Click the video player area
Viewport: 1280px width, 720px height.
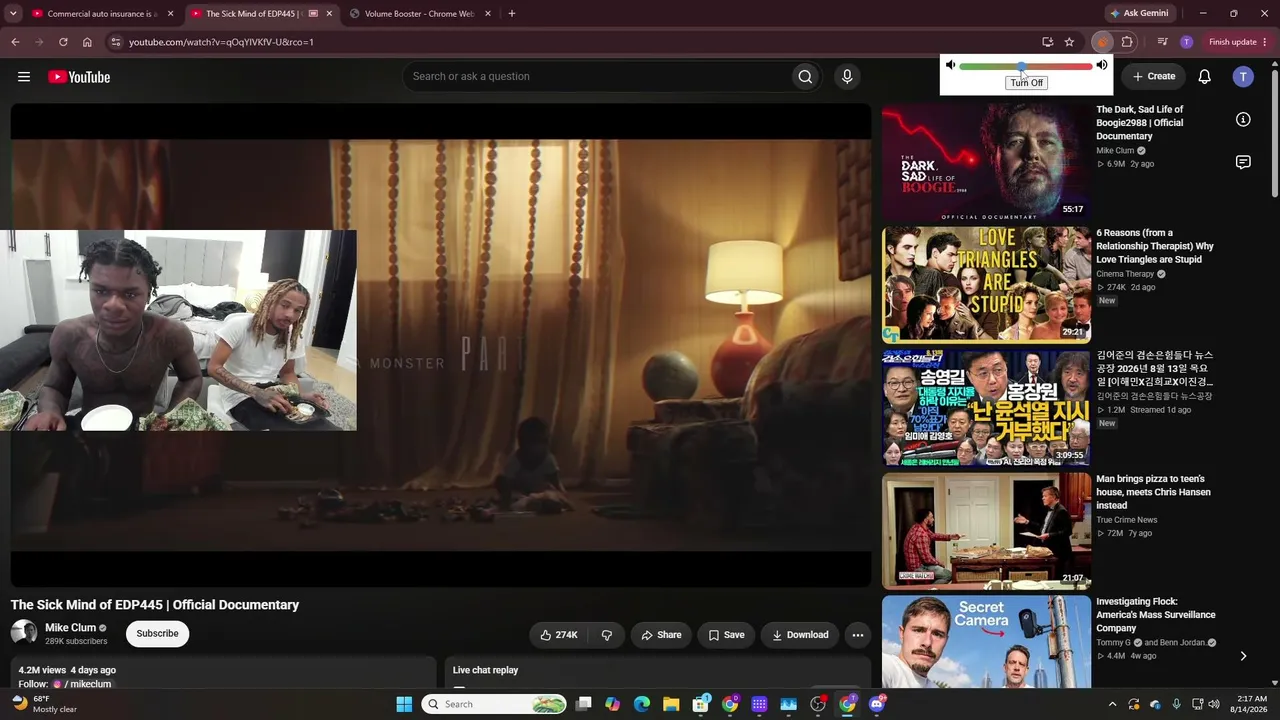coord(441,345)
